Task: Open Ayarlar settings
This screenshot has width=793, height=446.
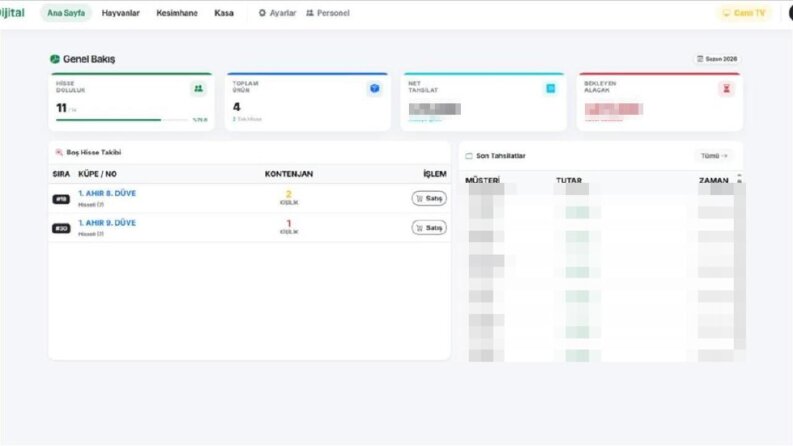Action: (x=277, y=13)
